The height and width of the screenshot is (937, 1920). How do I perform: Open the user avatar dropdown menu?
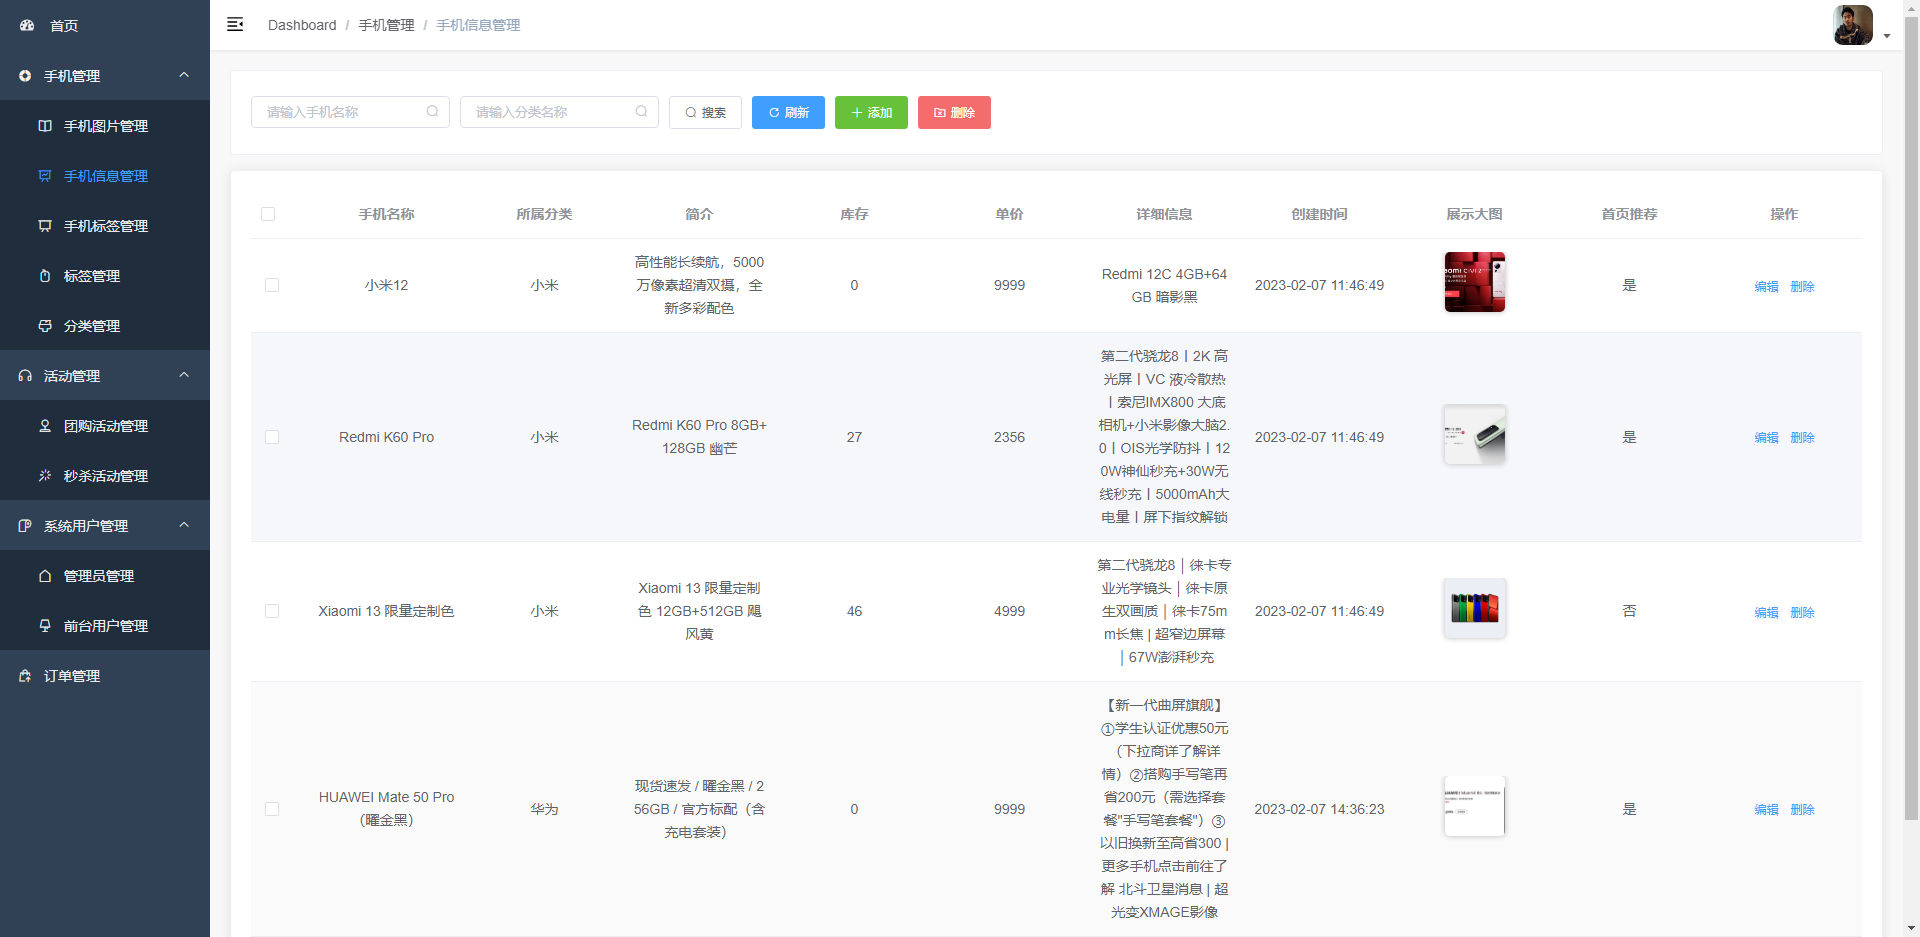coord(1853,25)
